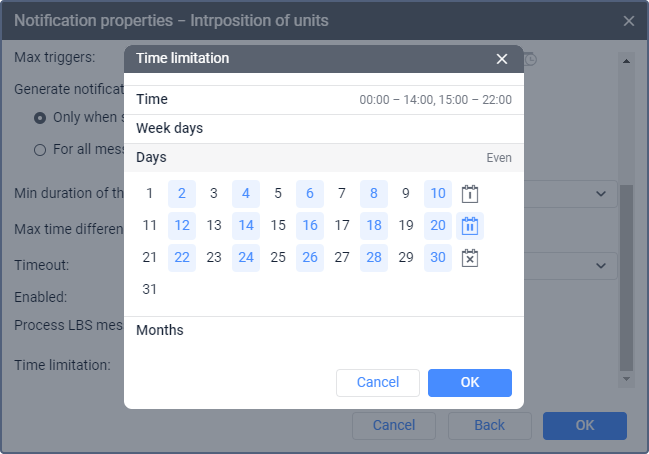
Task: Open the Timeout dropdown arrow
Action: pos(600,265)
